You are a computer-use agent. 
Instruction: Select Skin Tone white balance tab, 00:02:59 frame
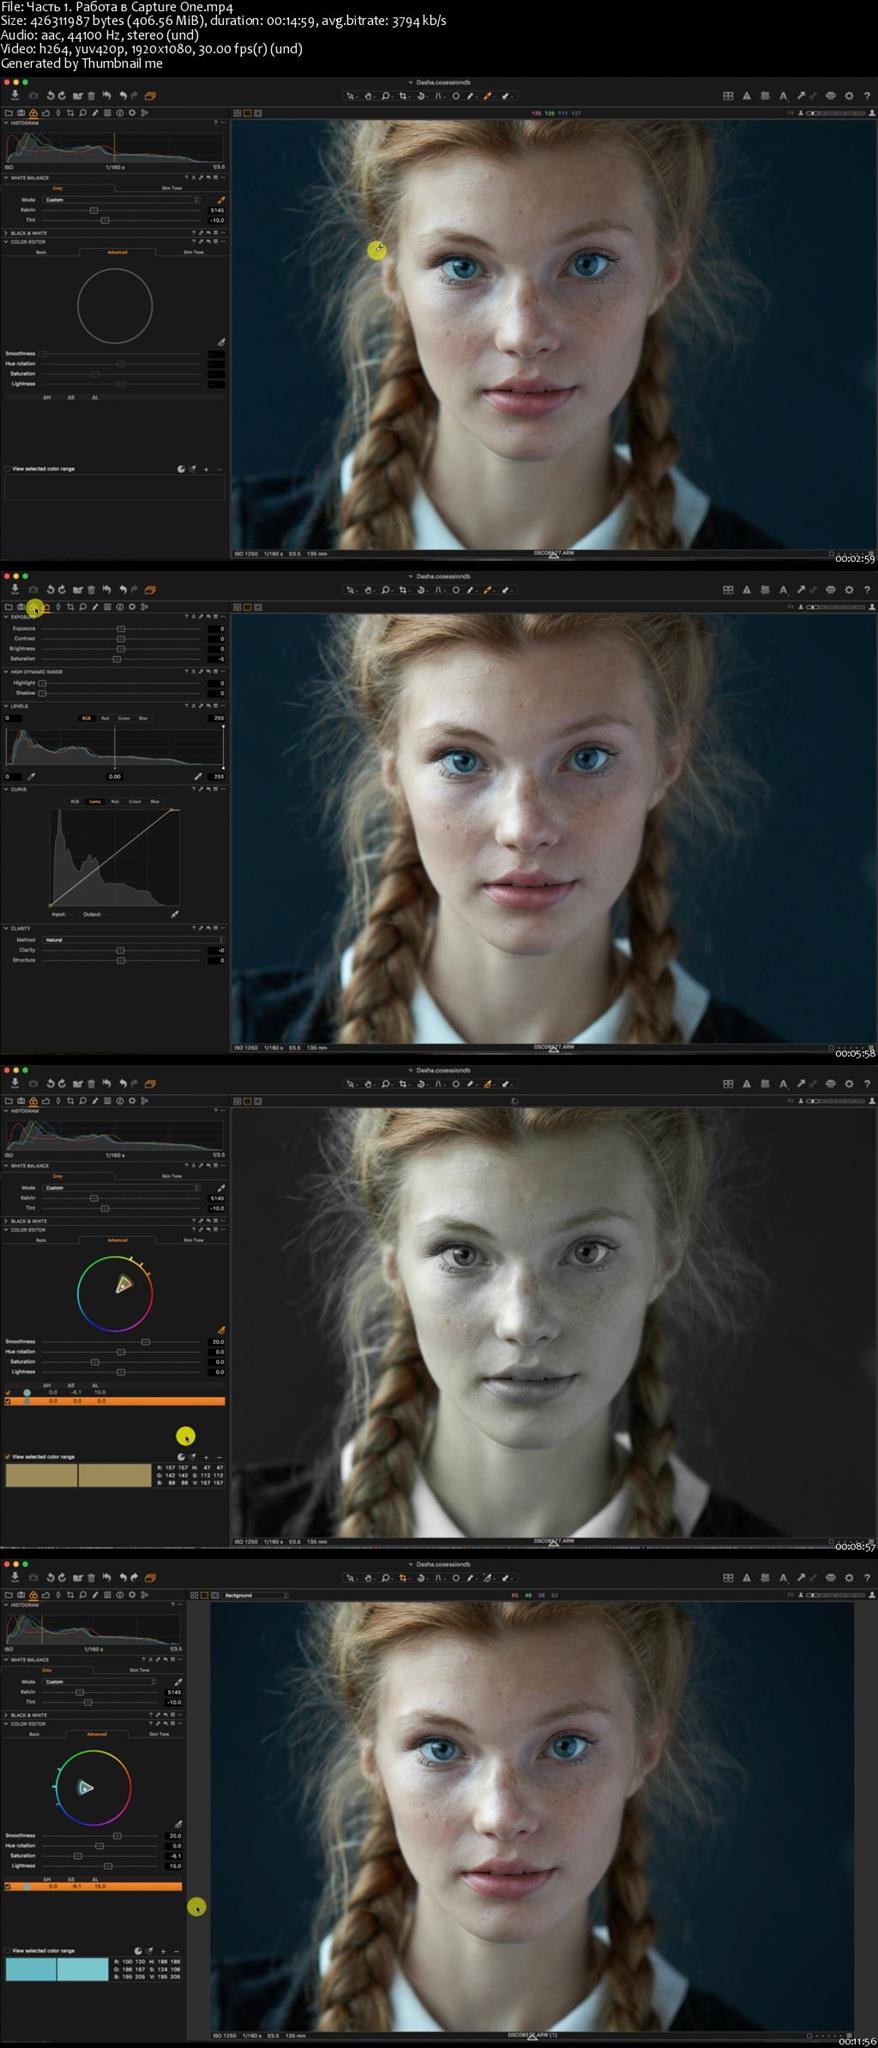(172, 188)
